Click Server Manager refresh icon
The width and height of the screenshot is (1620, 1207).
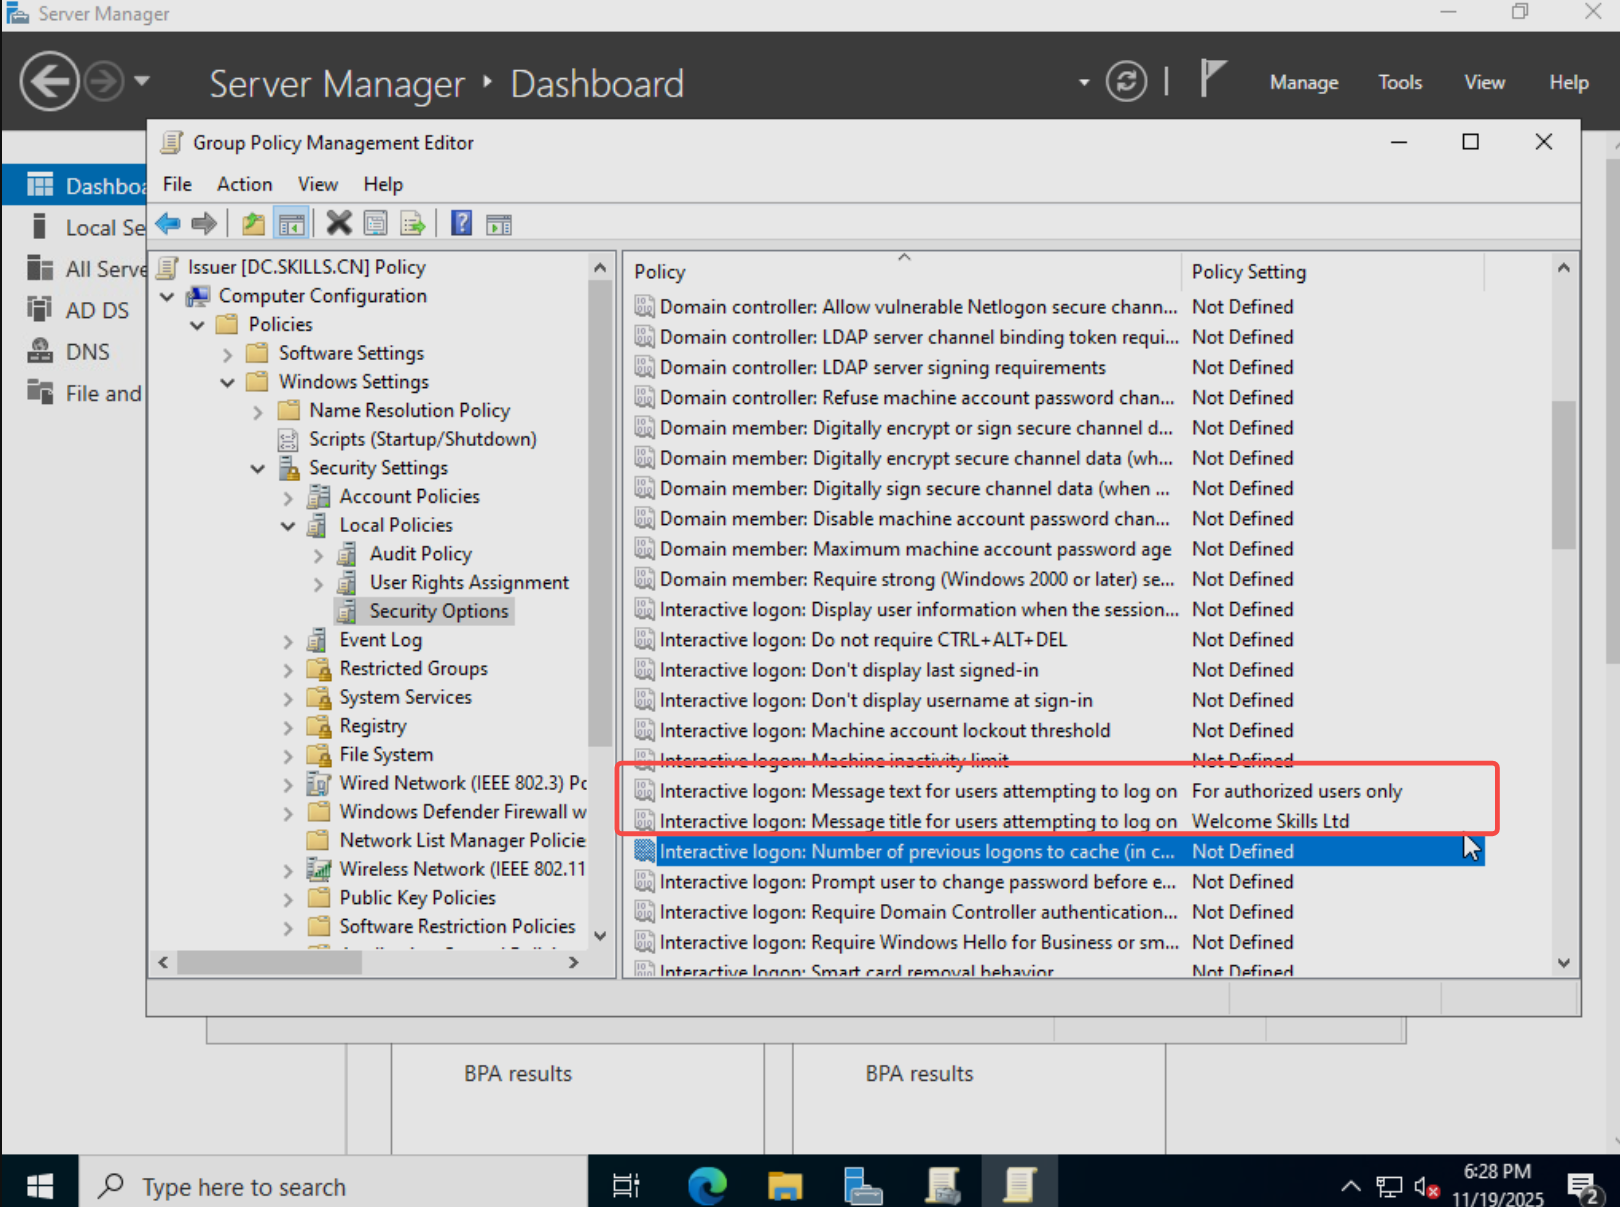click(1126, 82)
